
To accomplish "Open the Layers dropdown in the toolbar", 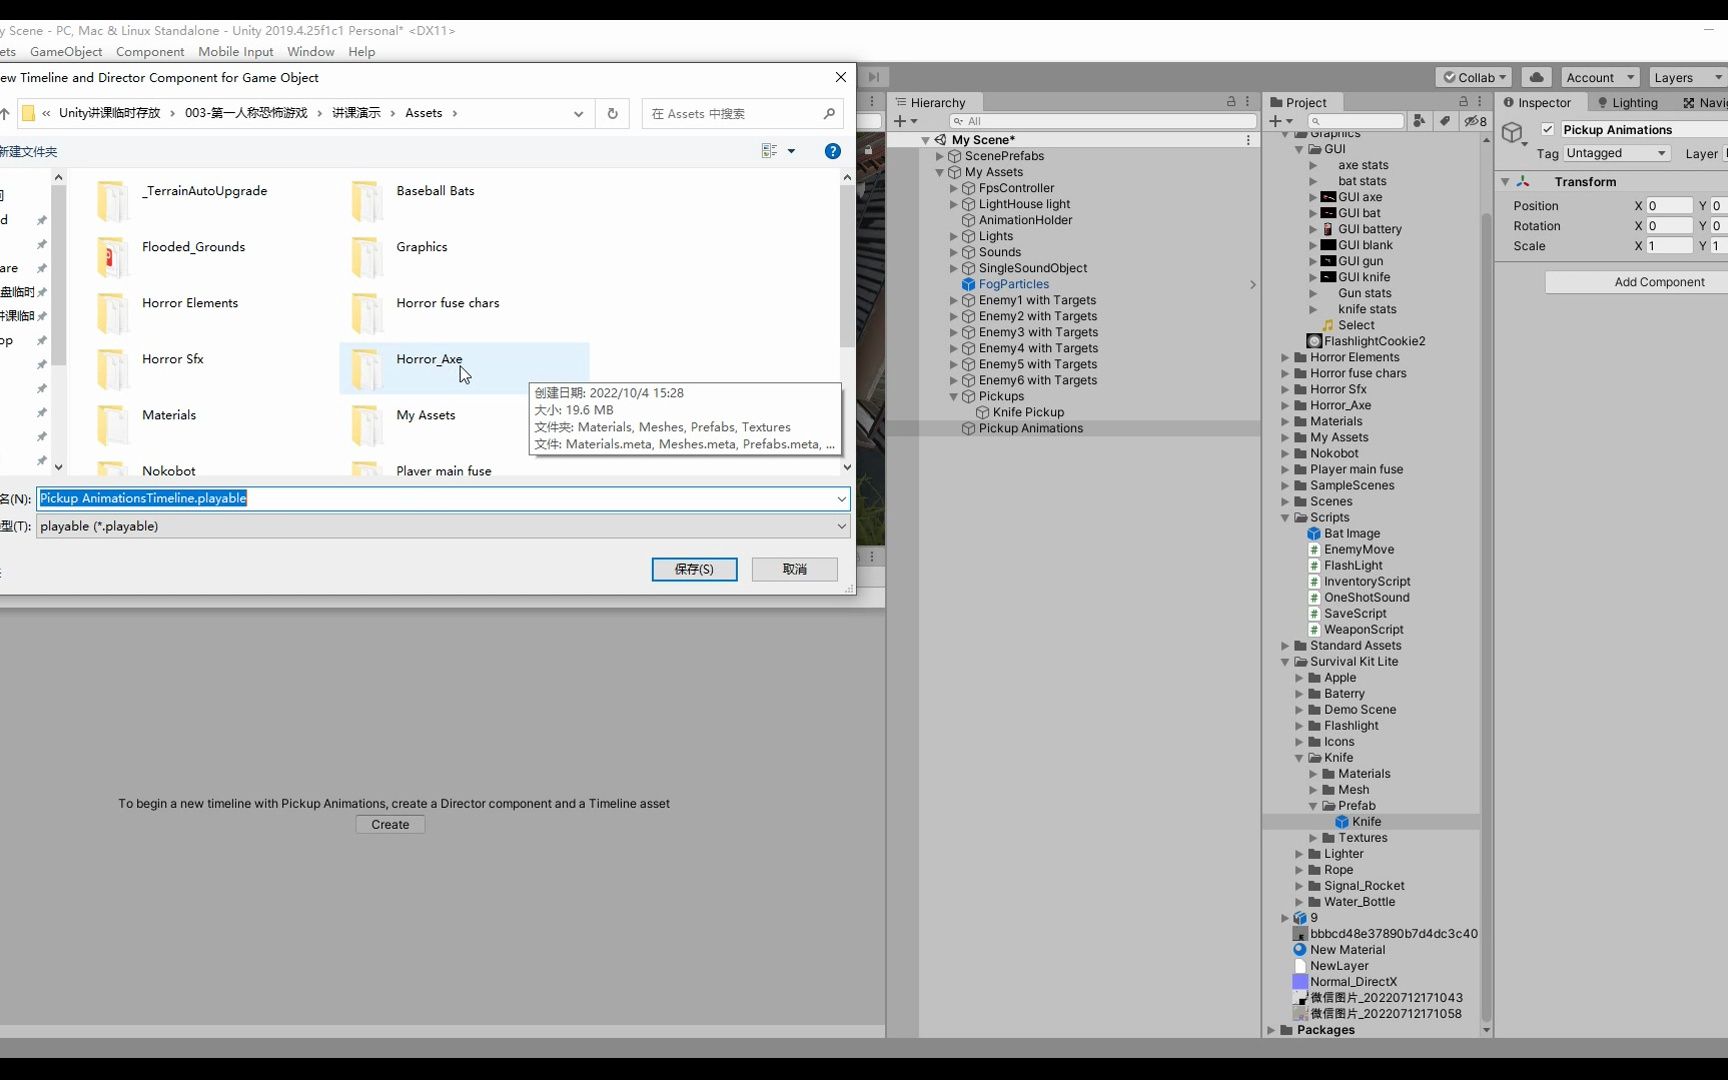I will pyautogui.click(x=1686, y=77).
